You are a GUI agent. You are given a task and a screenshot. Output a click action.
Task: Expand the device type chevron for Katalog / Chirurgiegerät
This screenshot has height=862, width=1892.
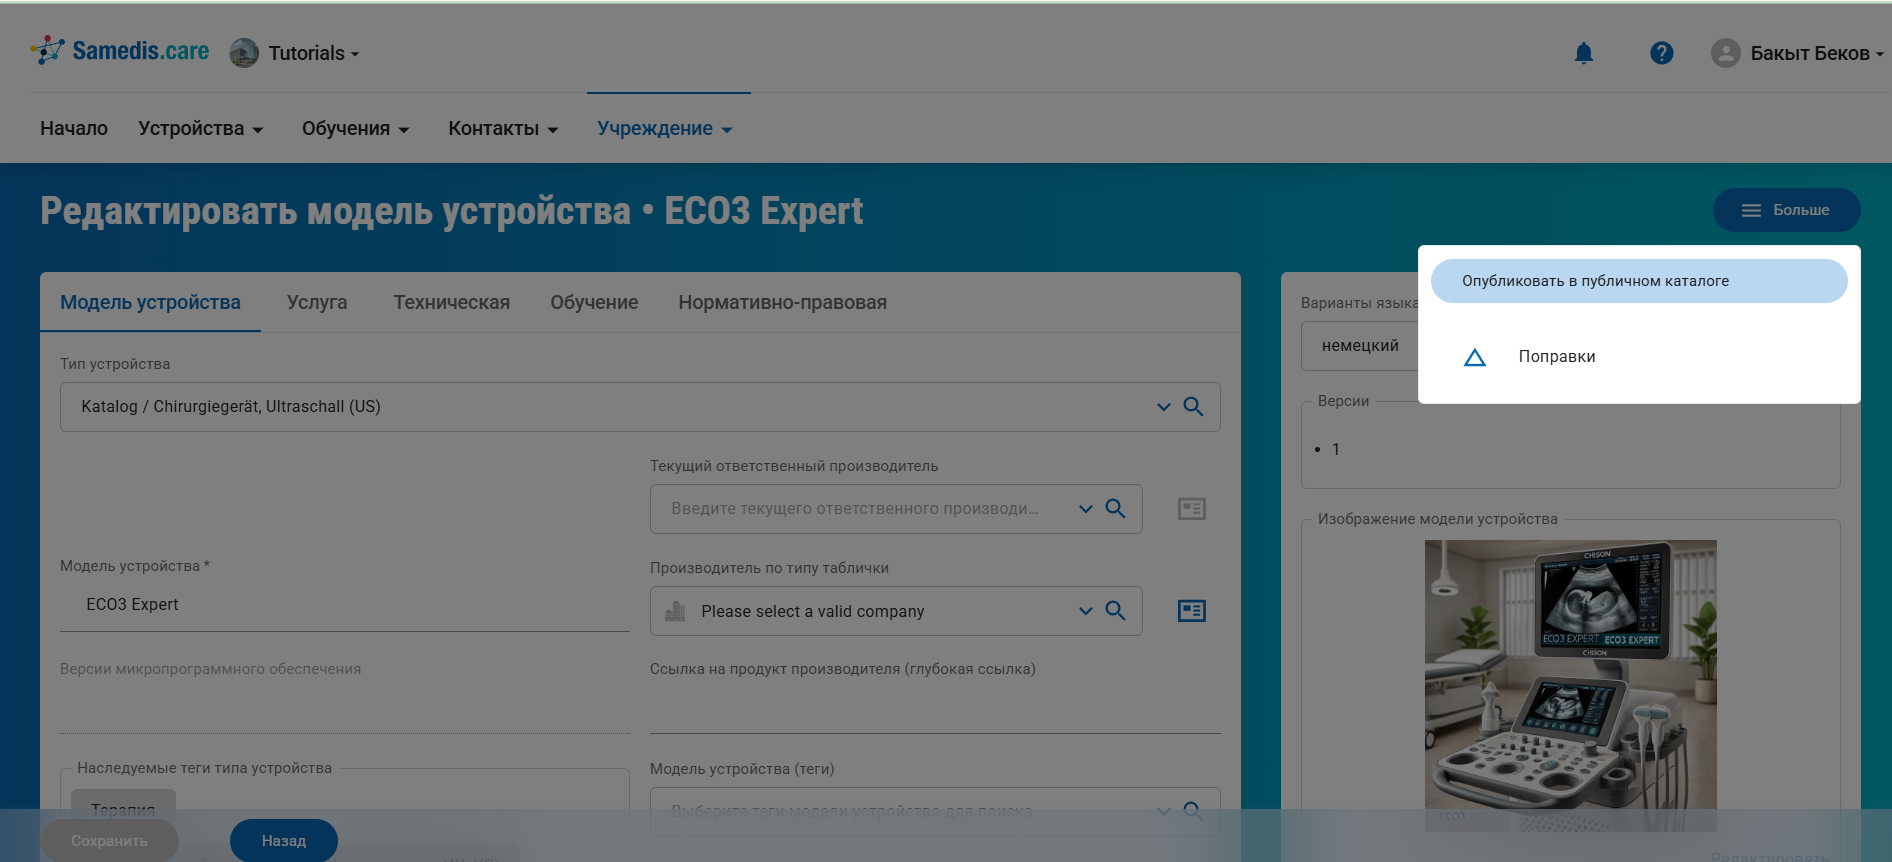1163,407
